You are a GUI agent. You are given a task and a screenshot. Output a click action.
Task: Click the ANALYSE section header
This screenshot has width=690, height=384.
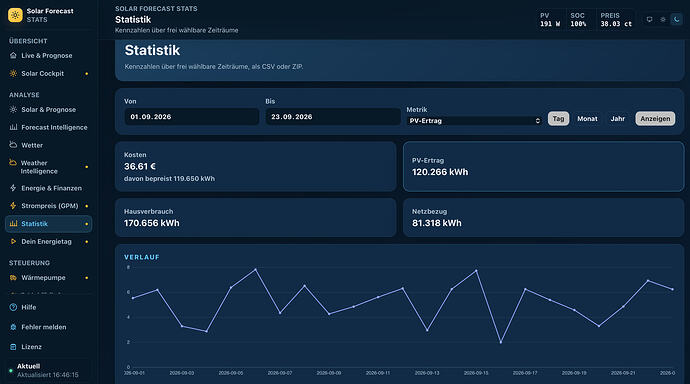[x=24, y=95]
